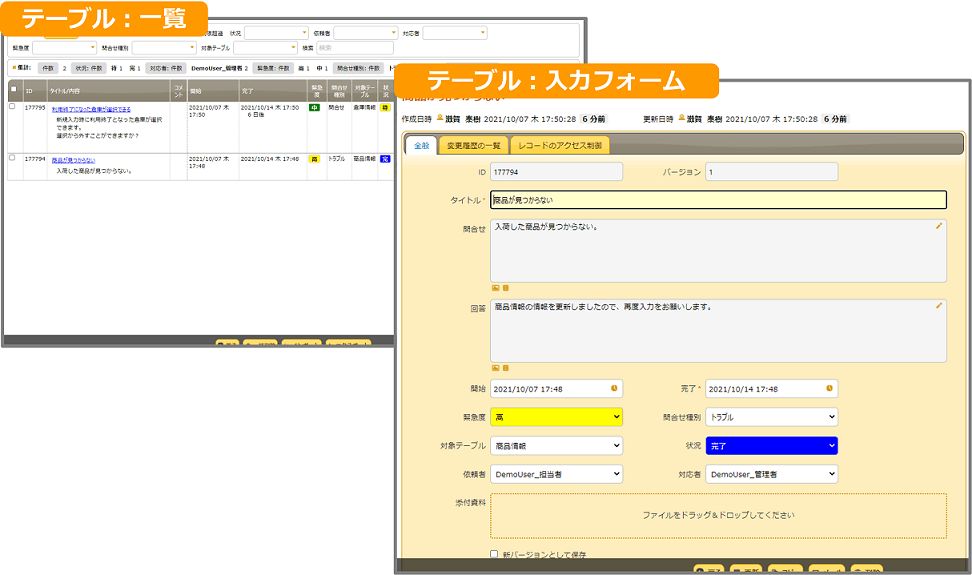Image resolution: width=972 pixels, height=575 pixels.
Task: Check the checkbox for row 177794
Action: point(12,158)
